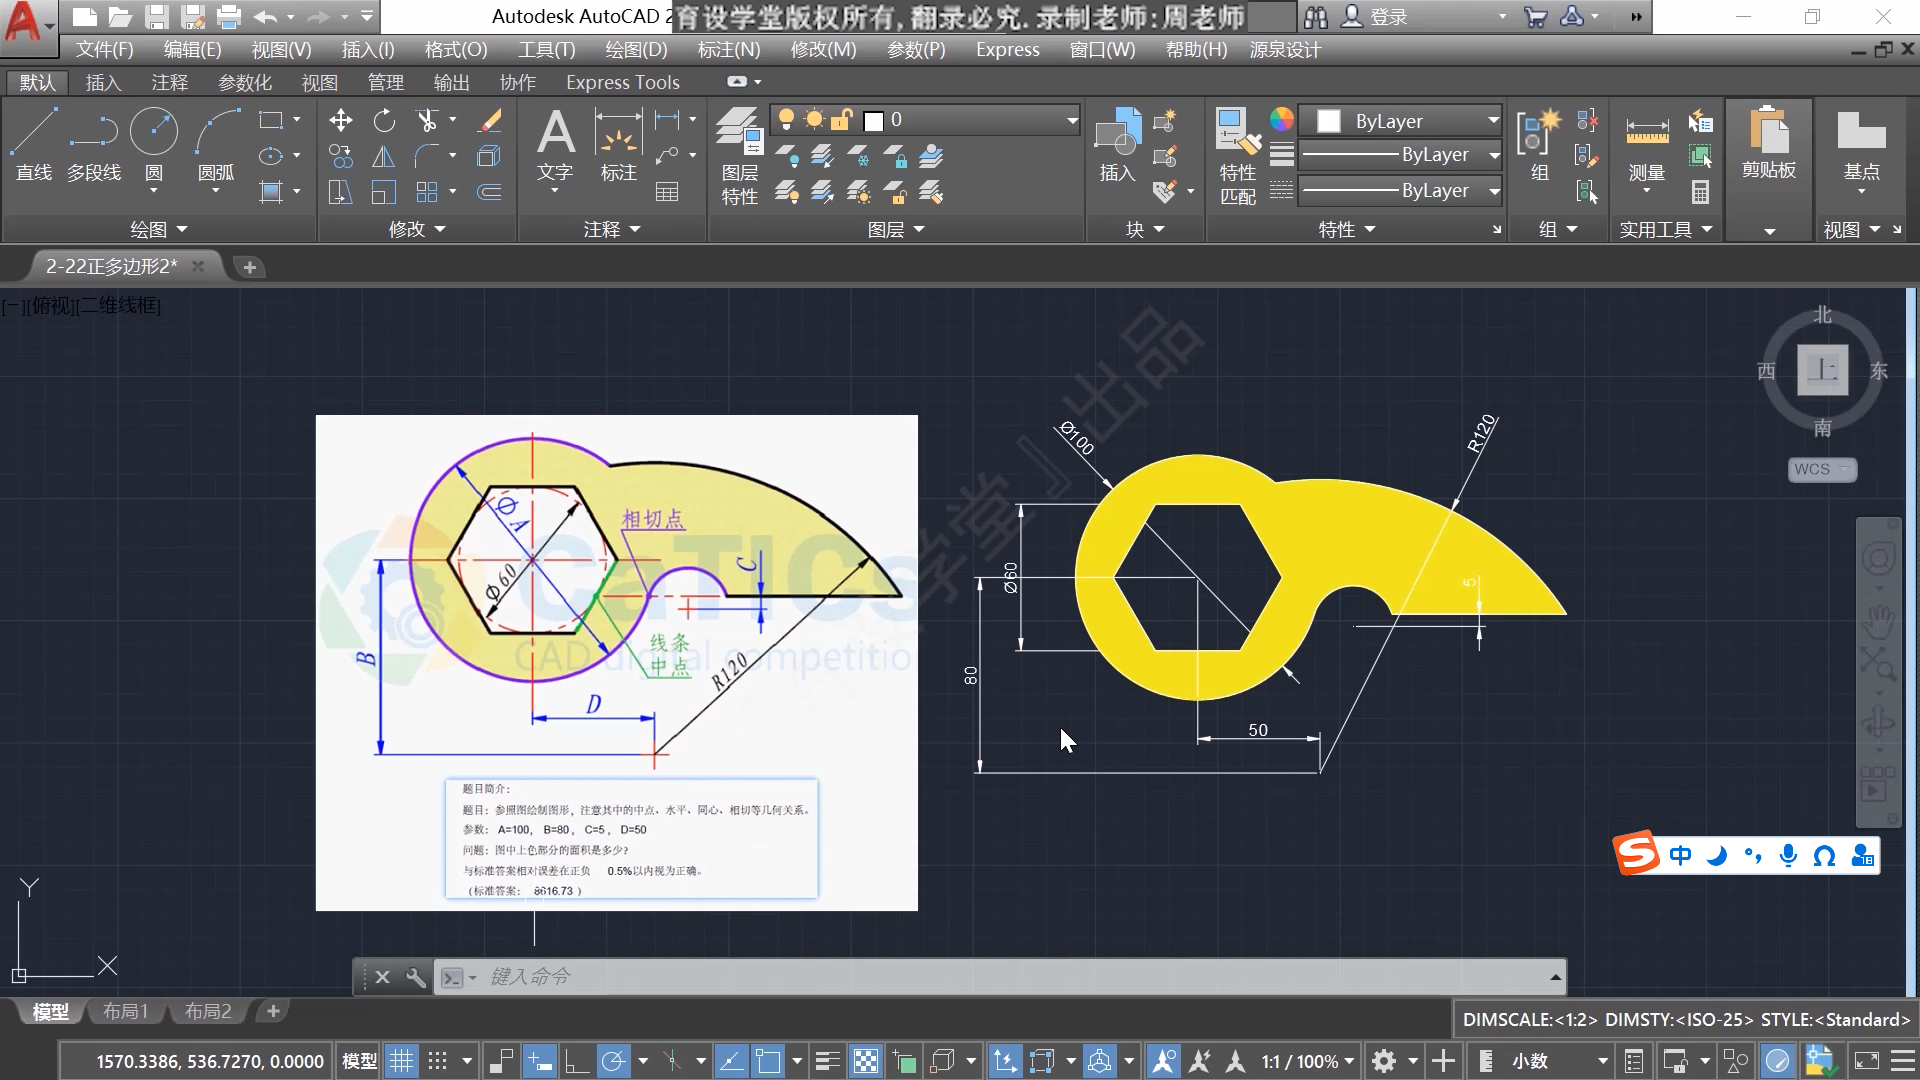Click the add layout plus button
This screenshot has height=1080, width=1920.
273,1012
